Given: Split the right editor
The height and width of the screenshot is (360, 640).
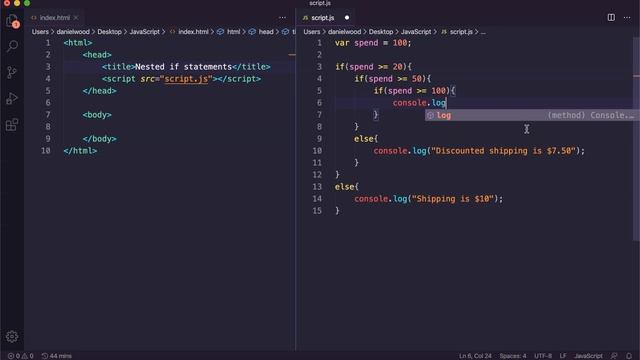Looking at the screenshot, I should 611,18.
